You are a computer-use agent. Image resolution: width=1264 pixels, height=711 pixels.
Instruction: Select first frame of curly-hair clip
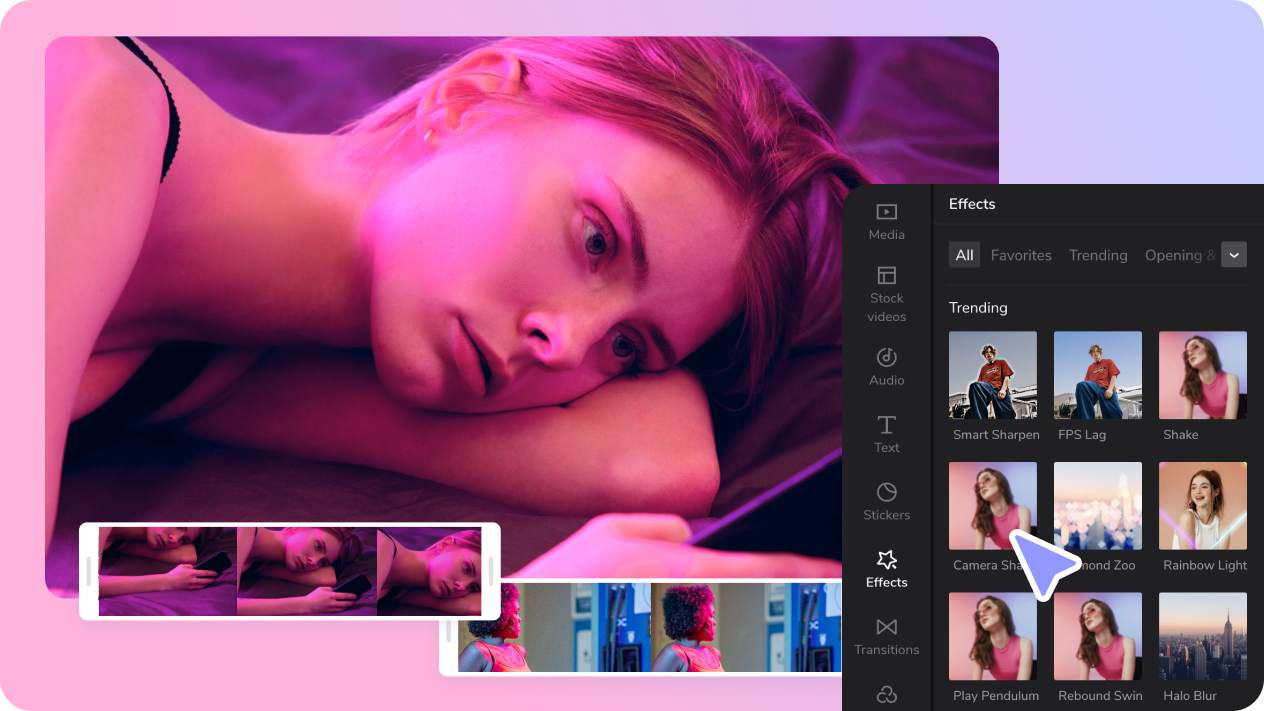(555, 628)
